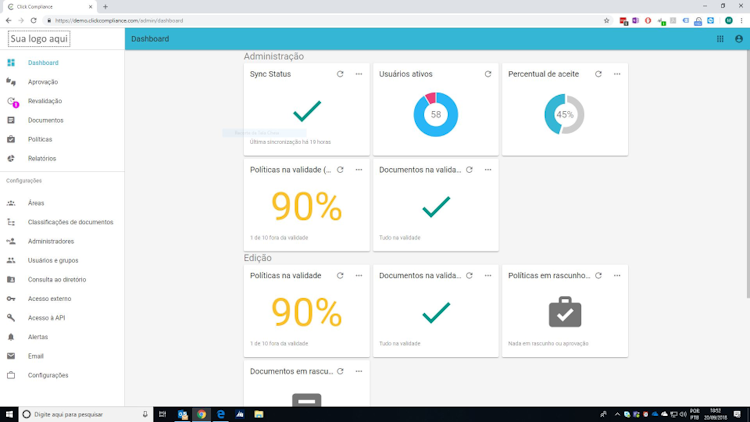
Task: Open Edição Políticas na validade options
Action: point(359,276)
